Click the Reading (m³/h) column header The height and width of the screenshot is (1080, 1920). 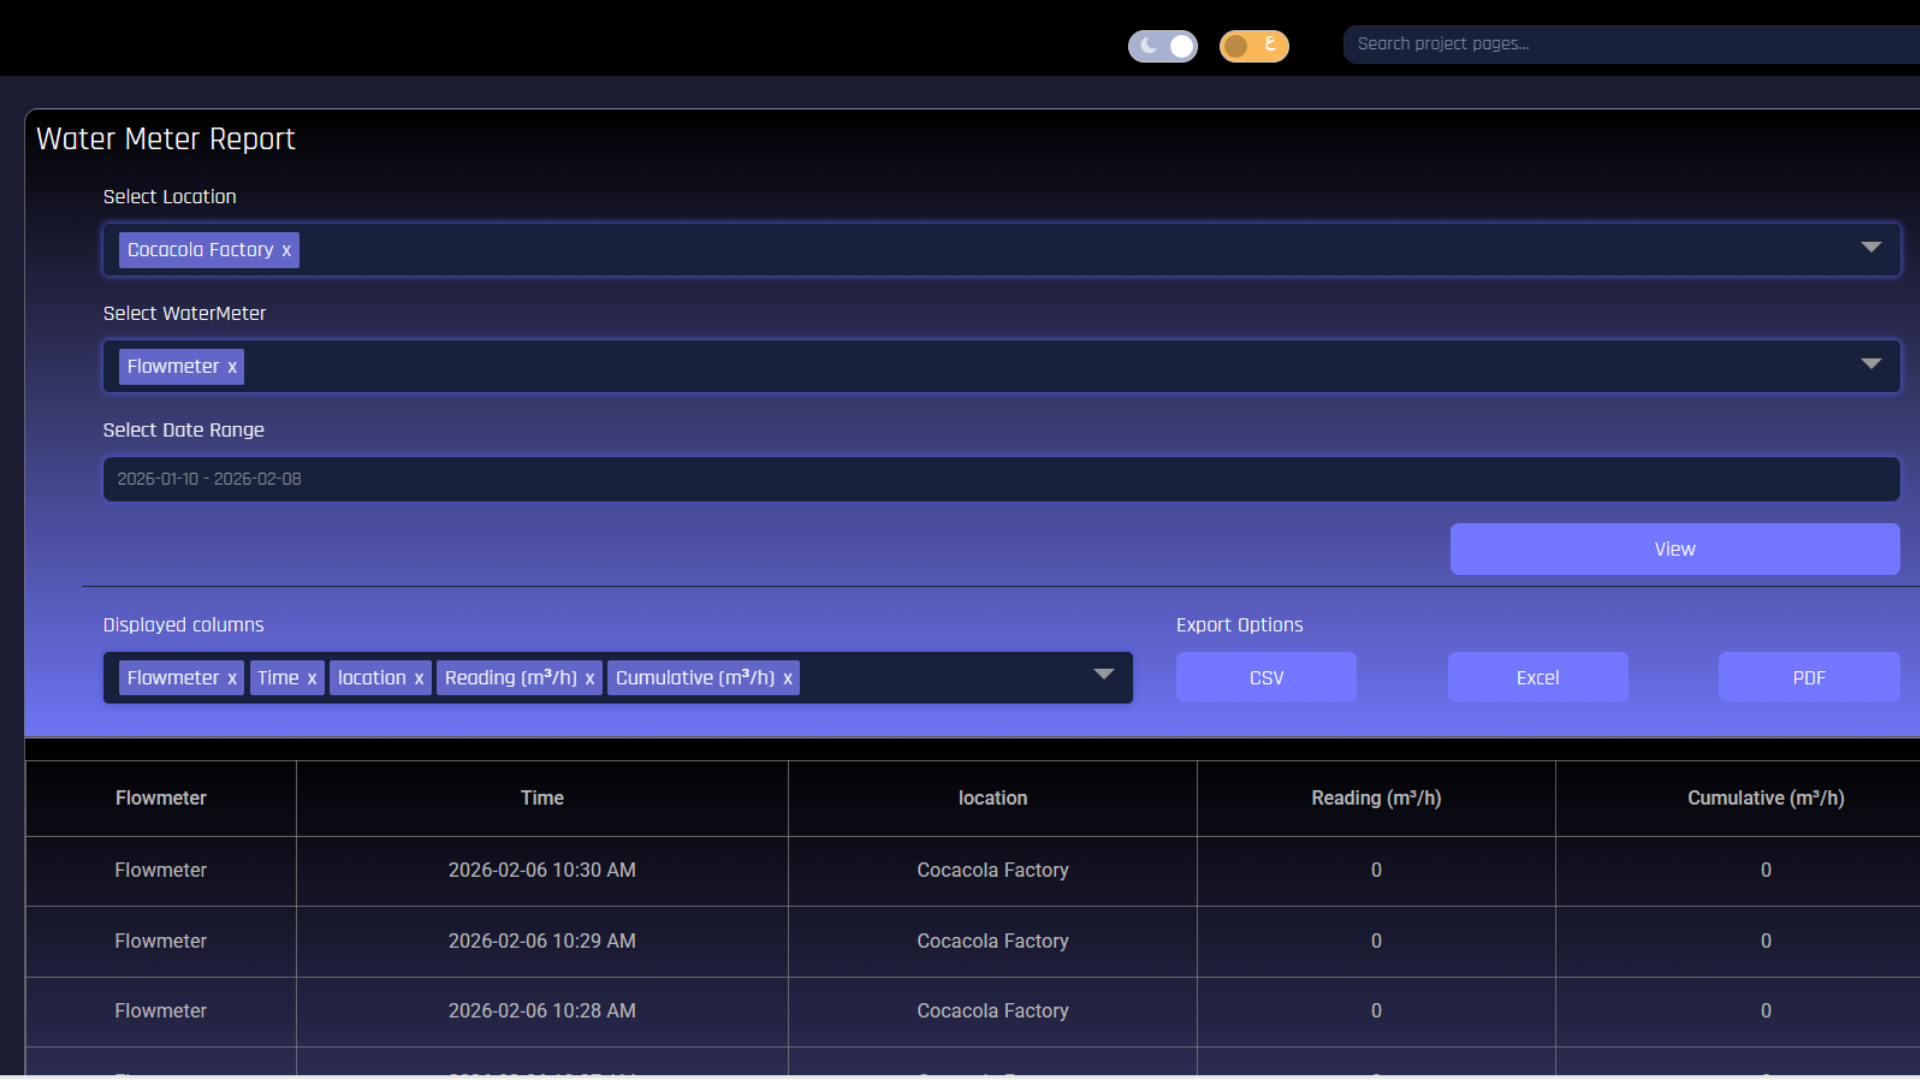coord(1376,798)
